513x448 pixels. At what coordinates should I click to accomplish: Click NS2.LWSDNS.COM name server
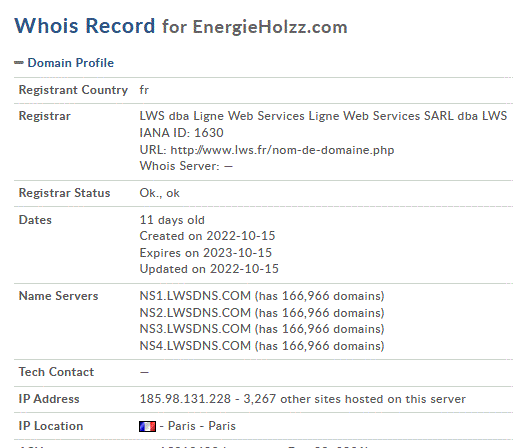(x=195, y=313)
